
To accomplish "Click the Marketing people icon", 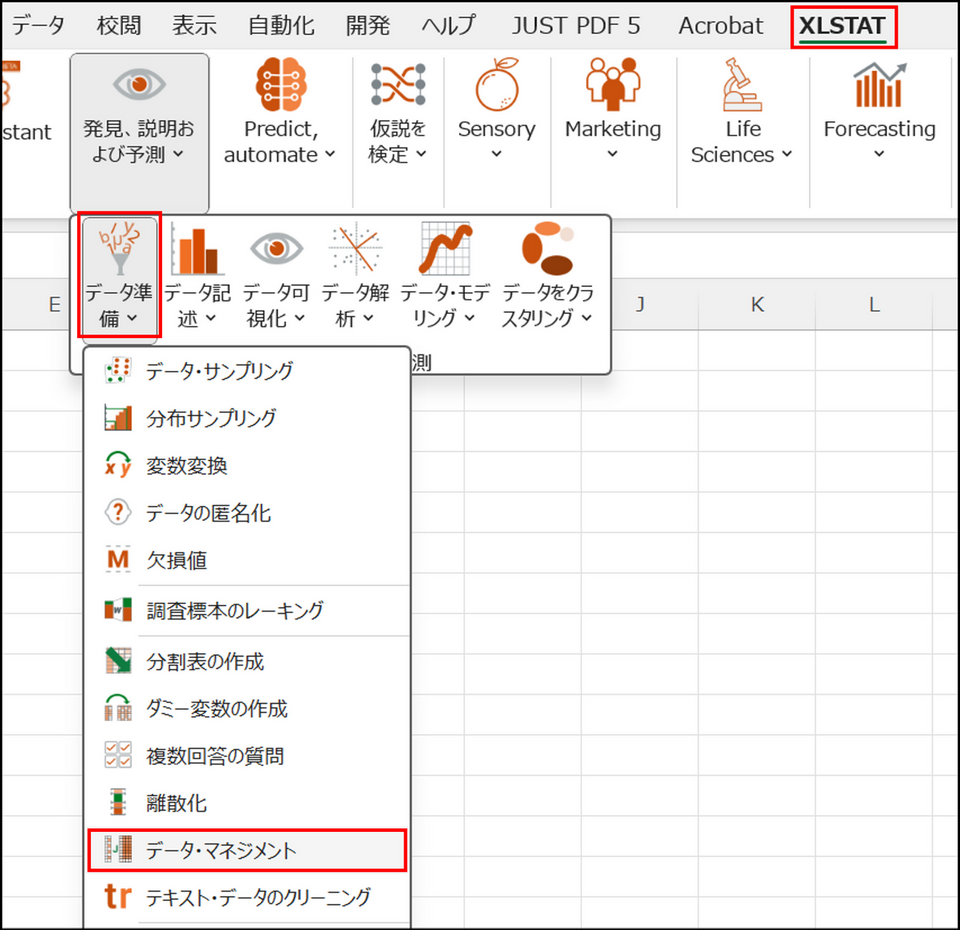I will point(613,84).
